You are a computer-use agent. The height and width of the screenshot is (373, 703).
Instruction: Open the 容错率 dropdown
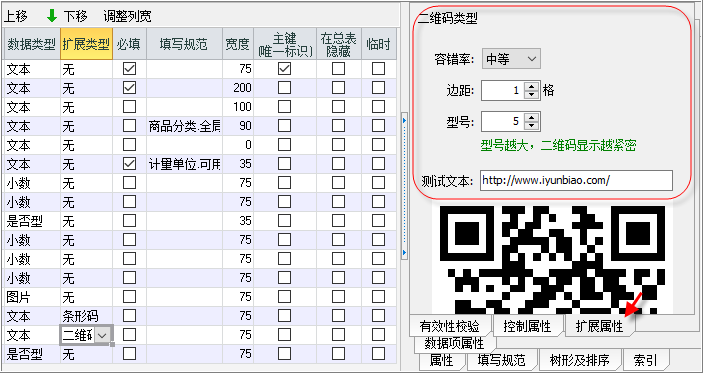click(511, 59)
